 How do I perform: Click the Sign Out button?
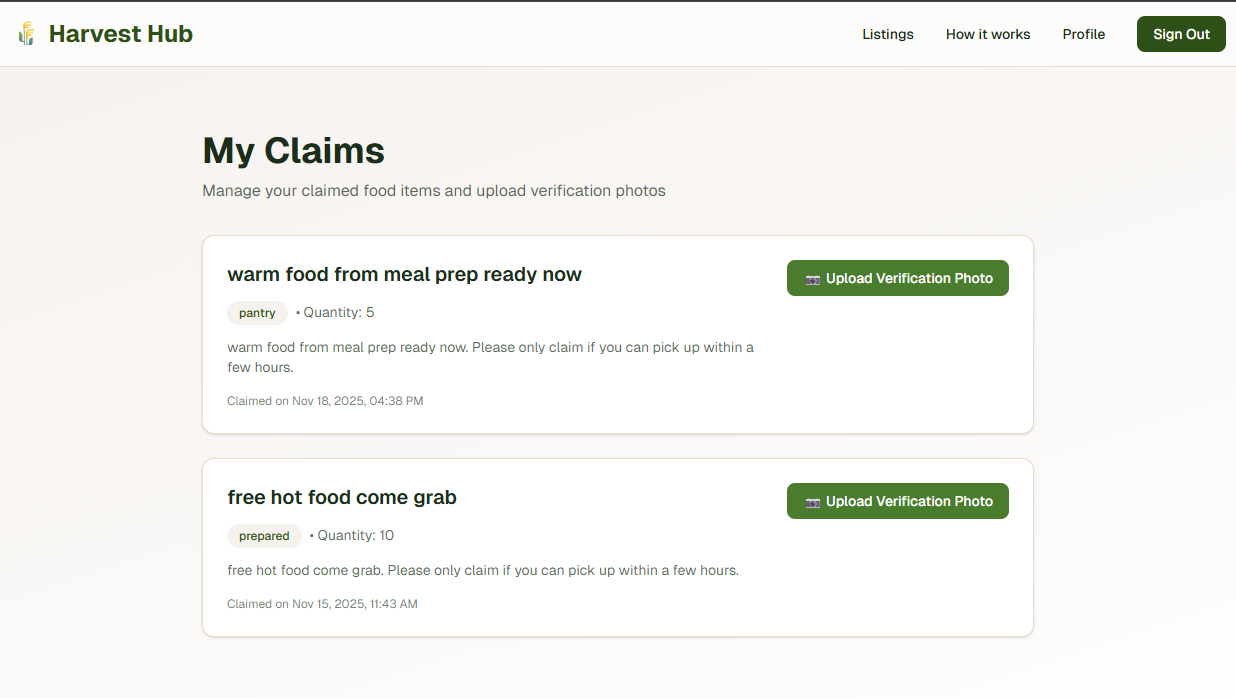(x=1181, y=33)
